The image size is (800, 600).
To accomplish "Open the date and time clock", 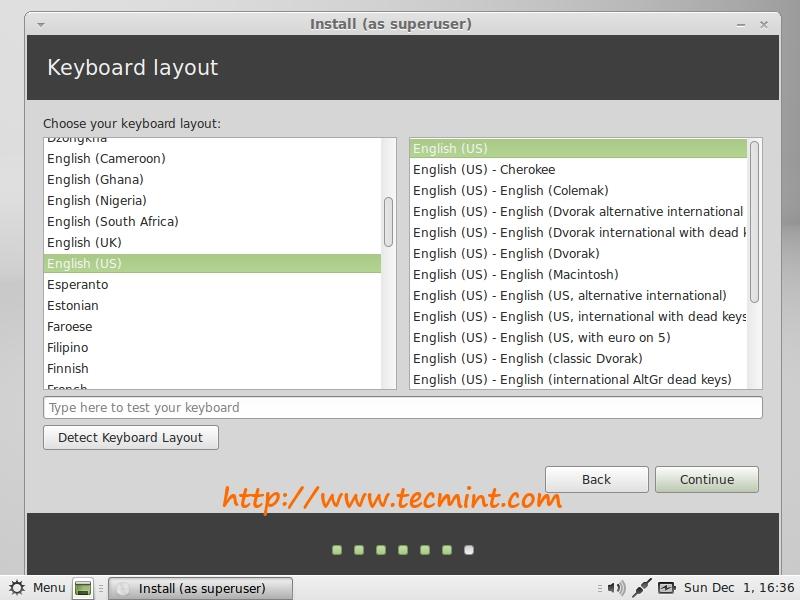I will tap(739, 588).
